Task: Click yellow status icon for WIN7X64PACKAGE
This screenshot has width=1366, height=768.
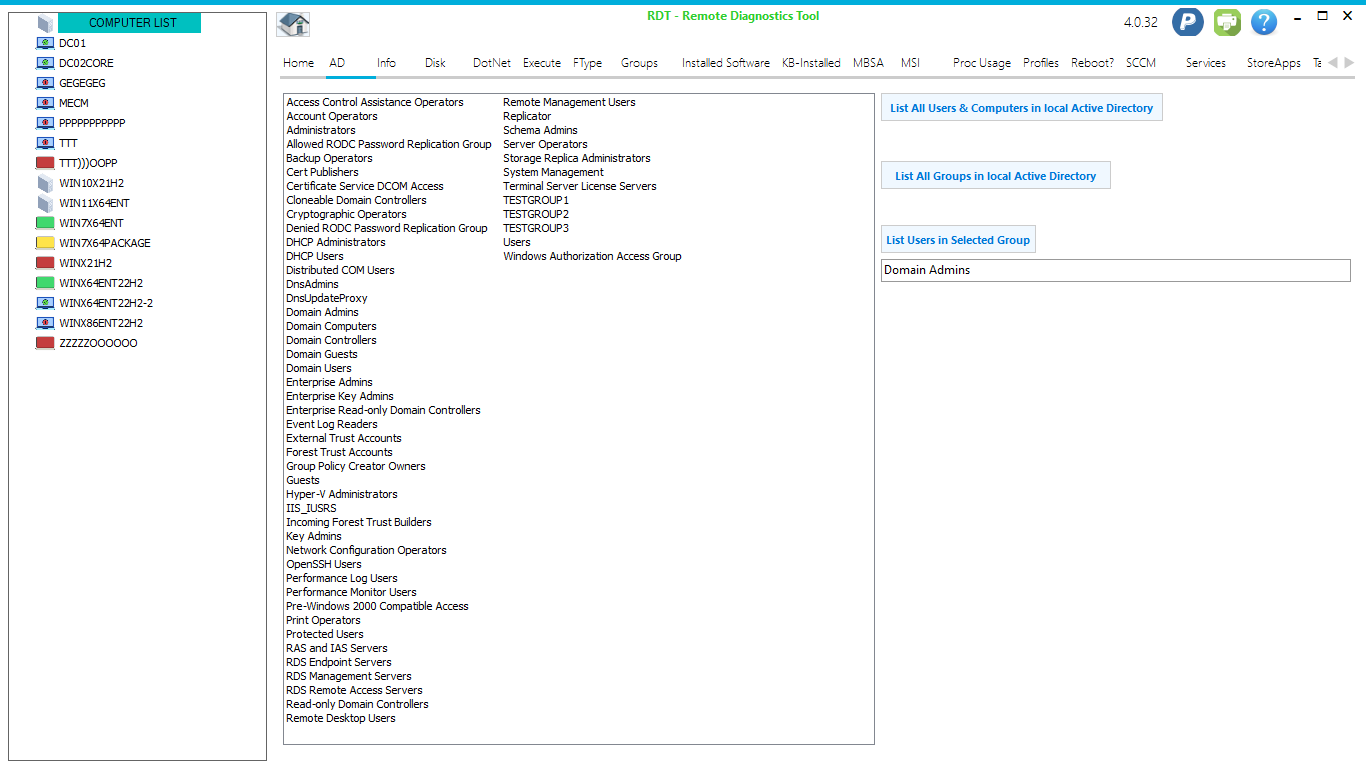Action: 45,243
